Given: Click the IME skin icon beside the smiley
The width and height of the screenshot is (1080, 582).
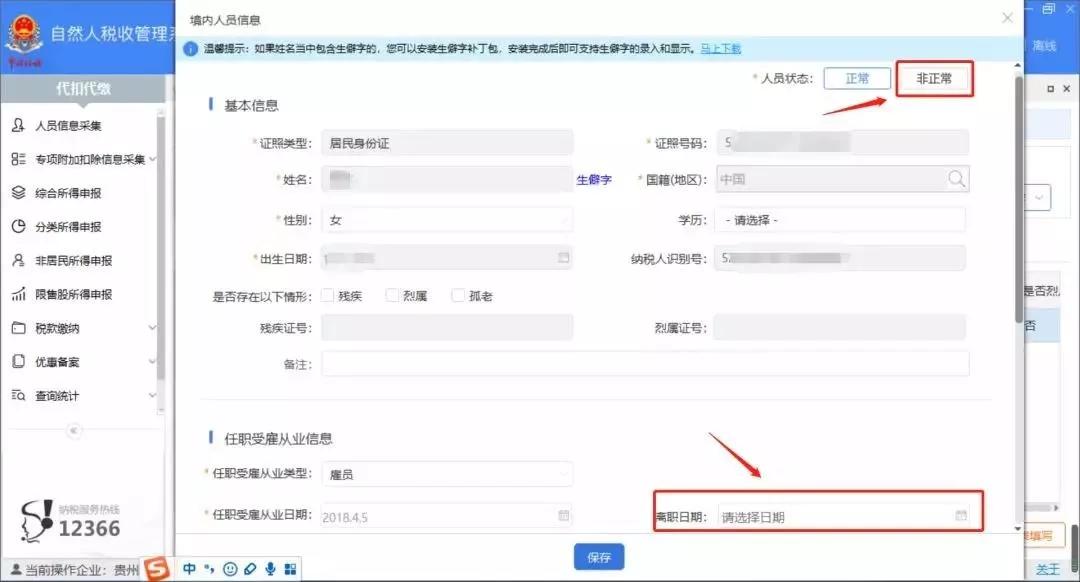Looking at the screenshot, I should tap(250, 569).
